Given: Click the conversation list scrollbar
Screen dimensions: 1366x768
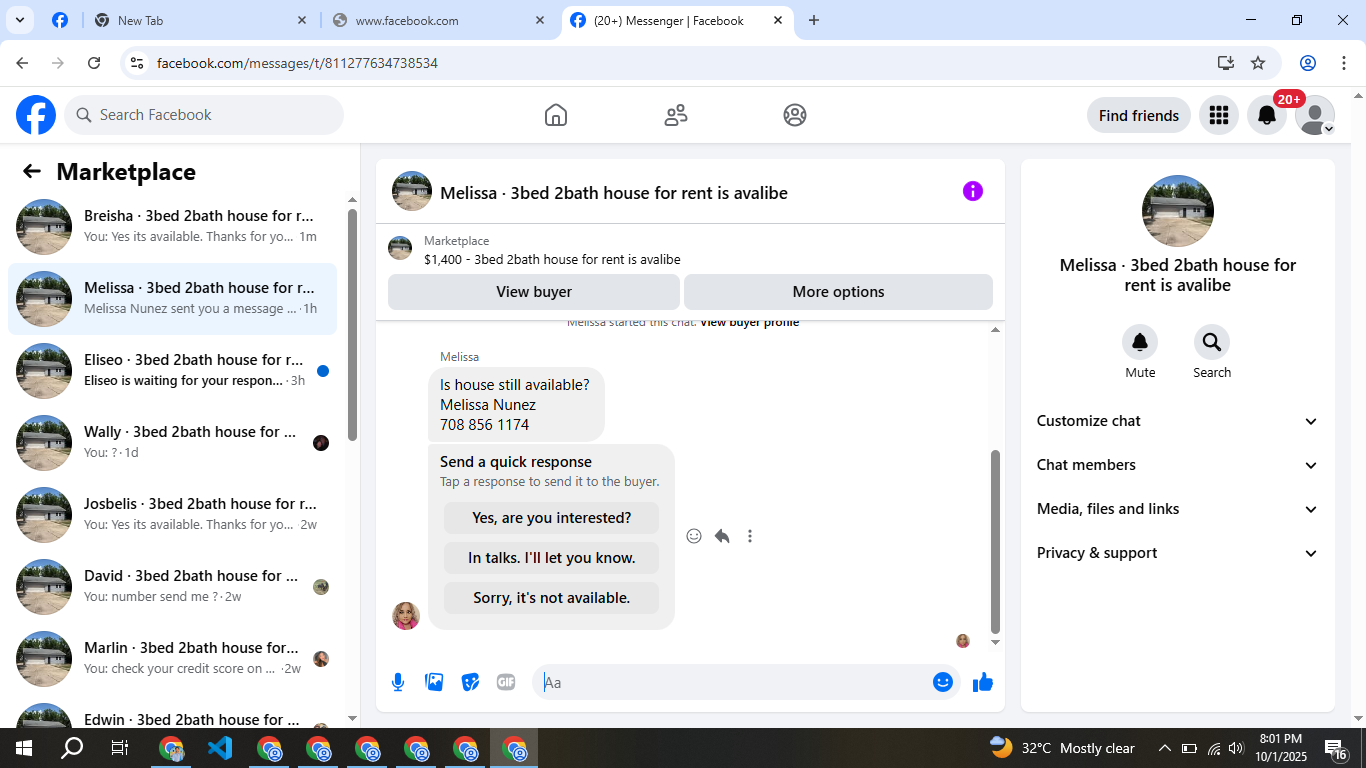Looking at the screenshot, I should point(352,324).
